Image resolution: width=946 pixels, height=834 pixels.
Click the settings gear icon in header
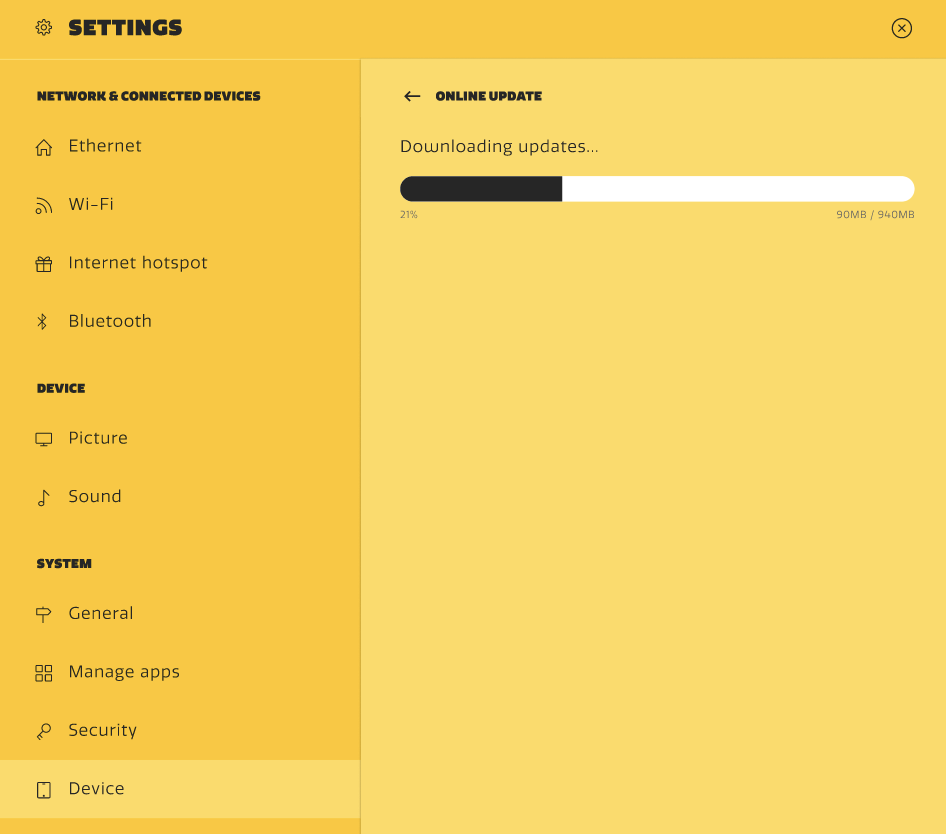click(43, 28)
